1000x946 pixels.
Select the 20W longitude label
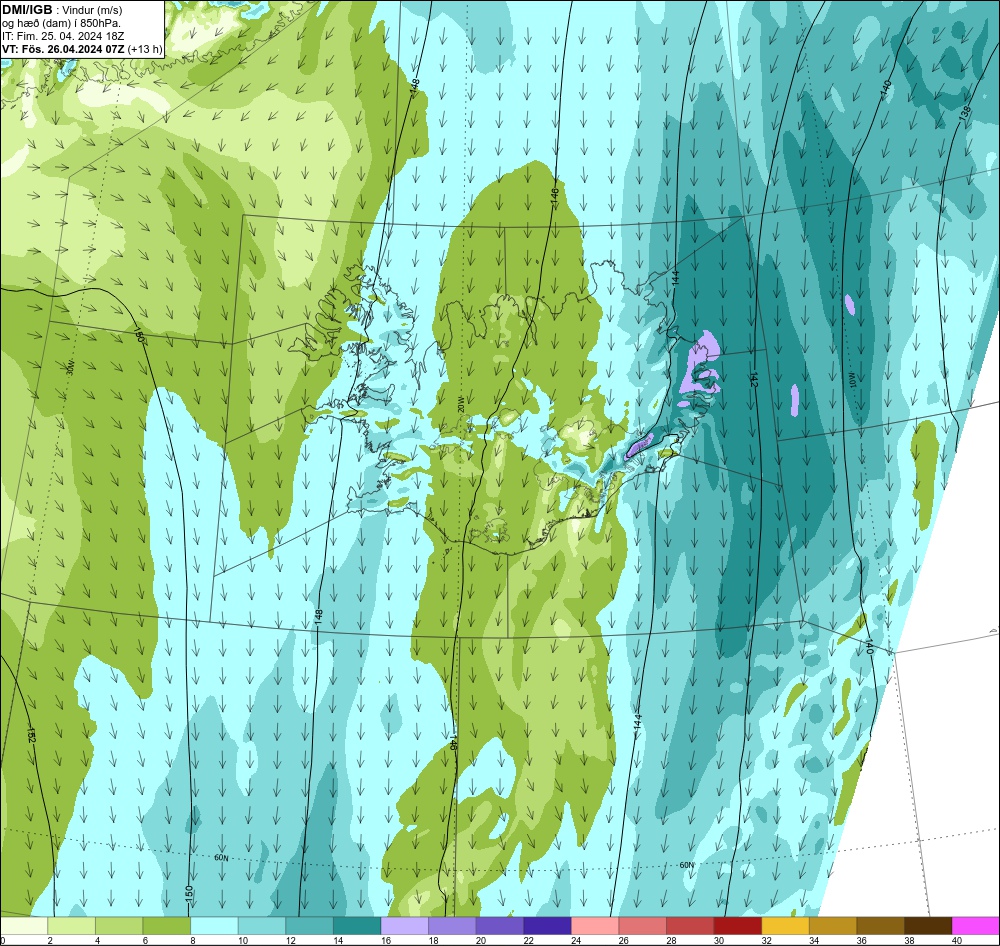point(460,404)
